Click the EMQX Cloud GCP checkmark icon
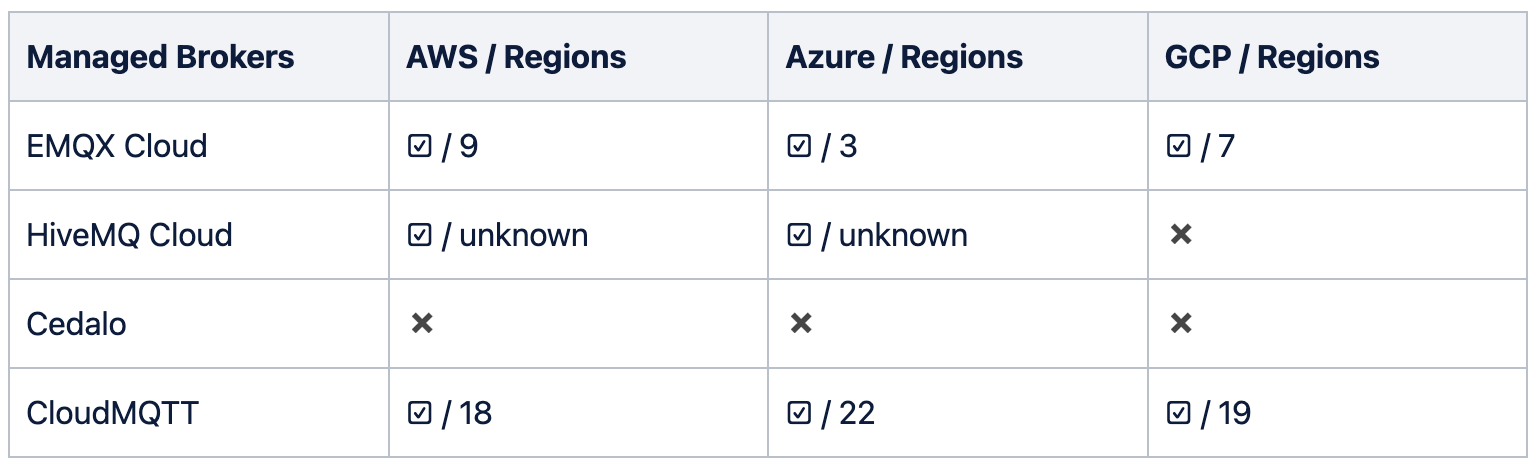The height and width of the screenshot is (468, 1536). click(1179, 147)
